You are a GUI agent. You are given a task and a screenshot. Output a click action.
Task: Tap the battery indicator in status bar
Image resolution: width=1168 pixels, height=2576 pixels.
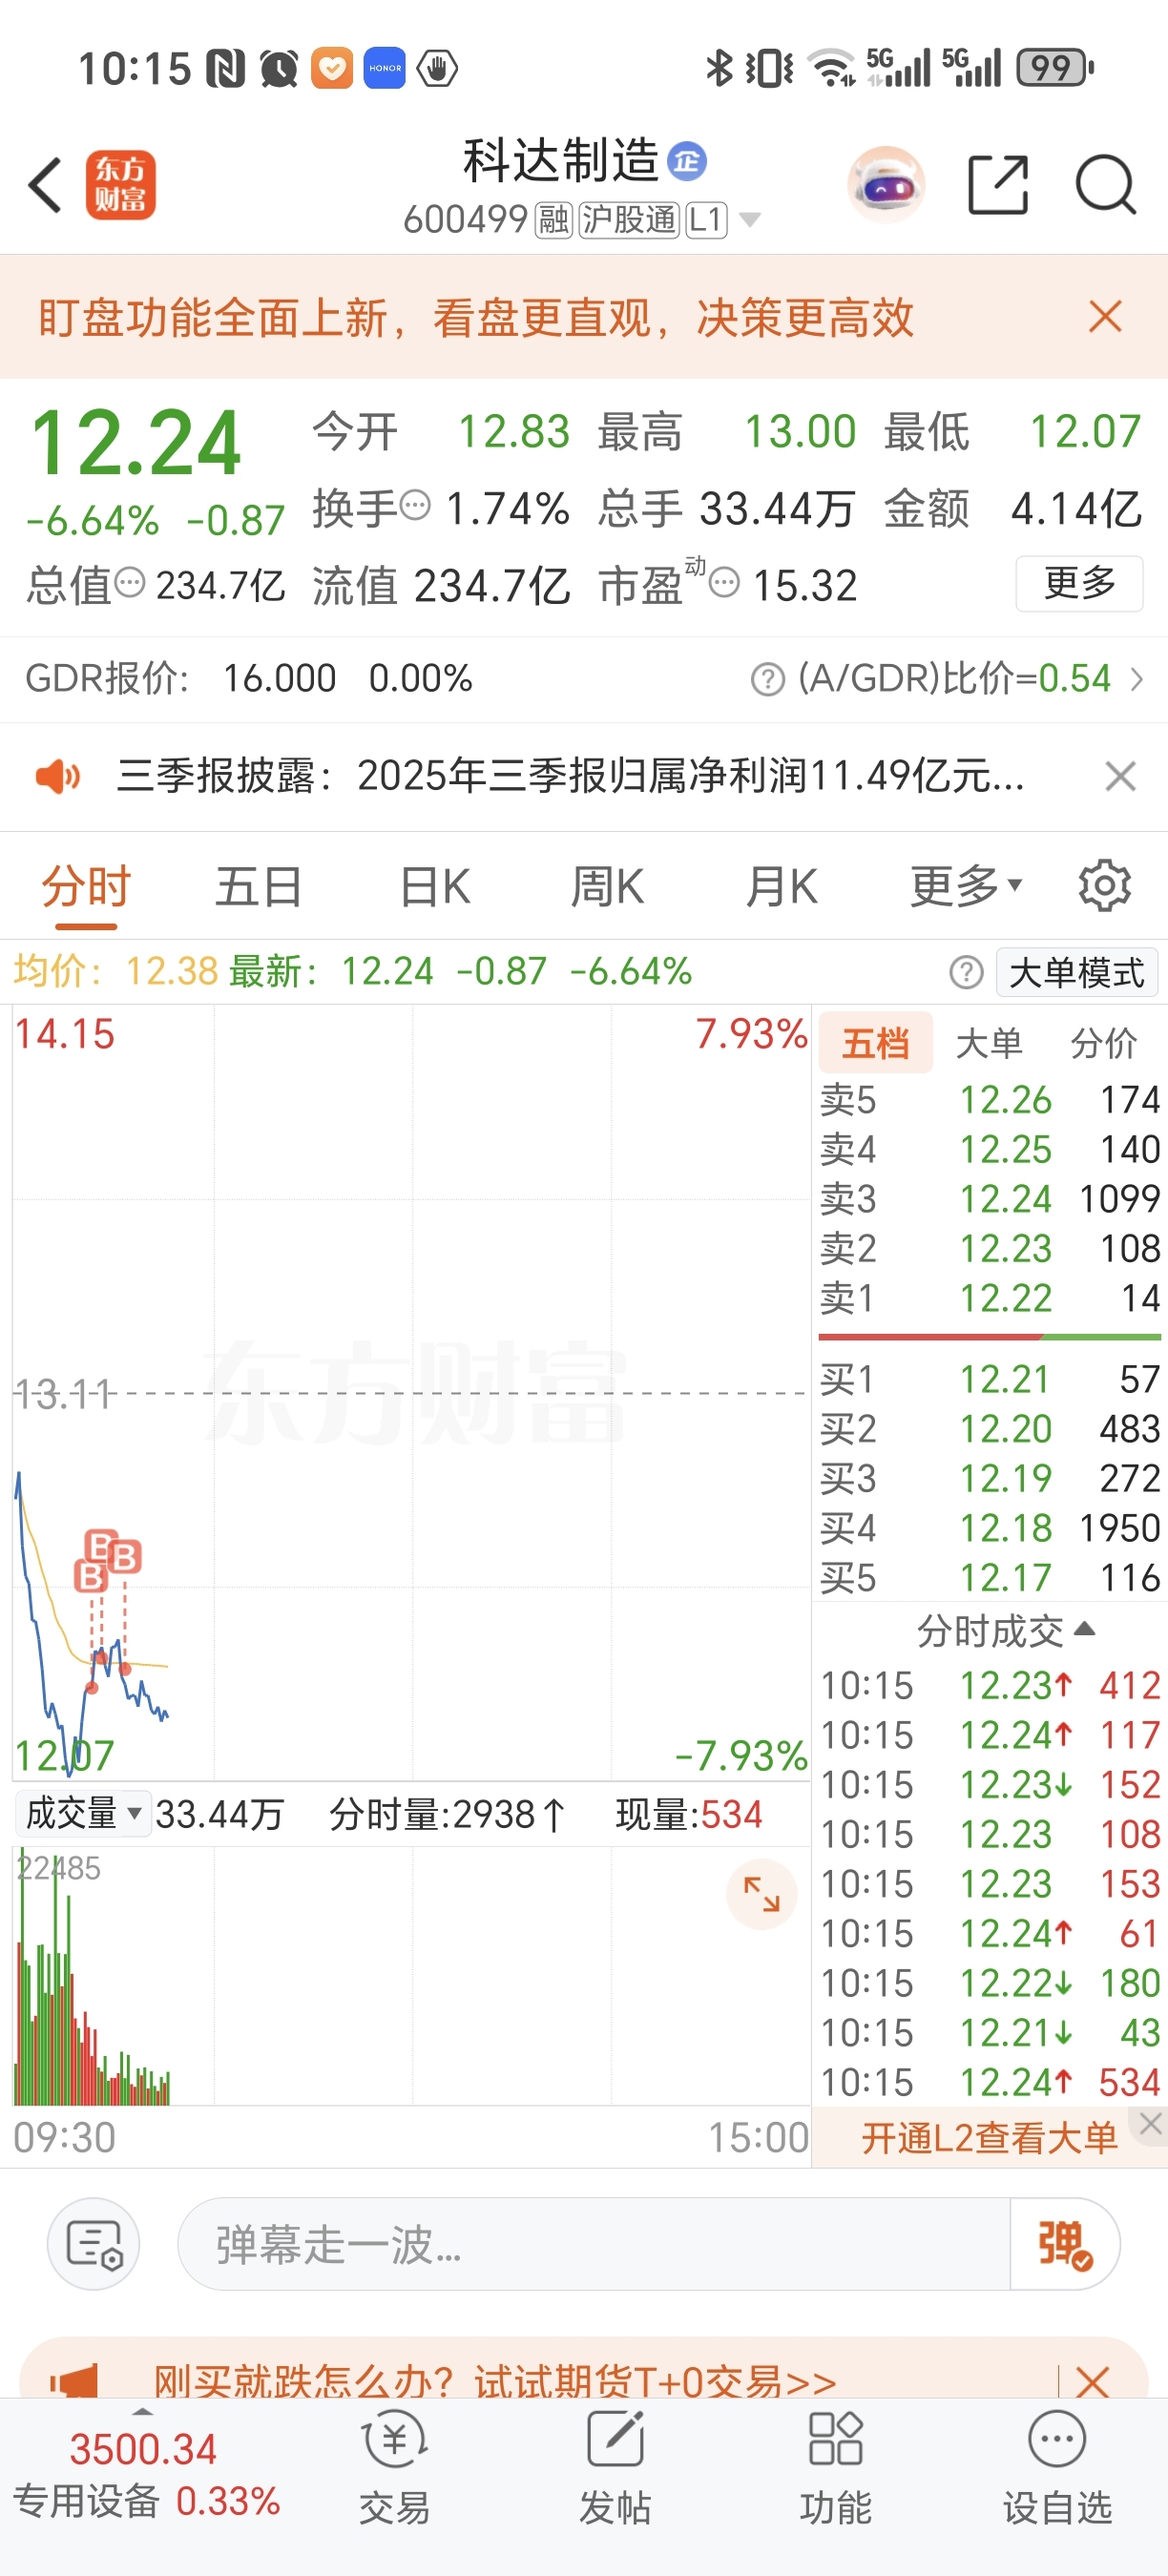pos(1056,68)
